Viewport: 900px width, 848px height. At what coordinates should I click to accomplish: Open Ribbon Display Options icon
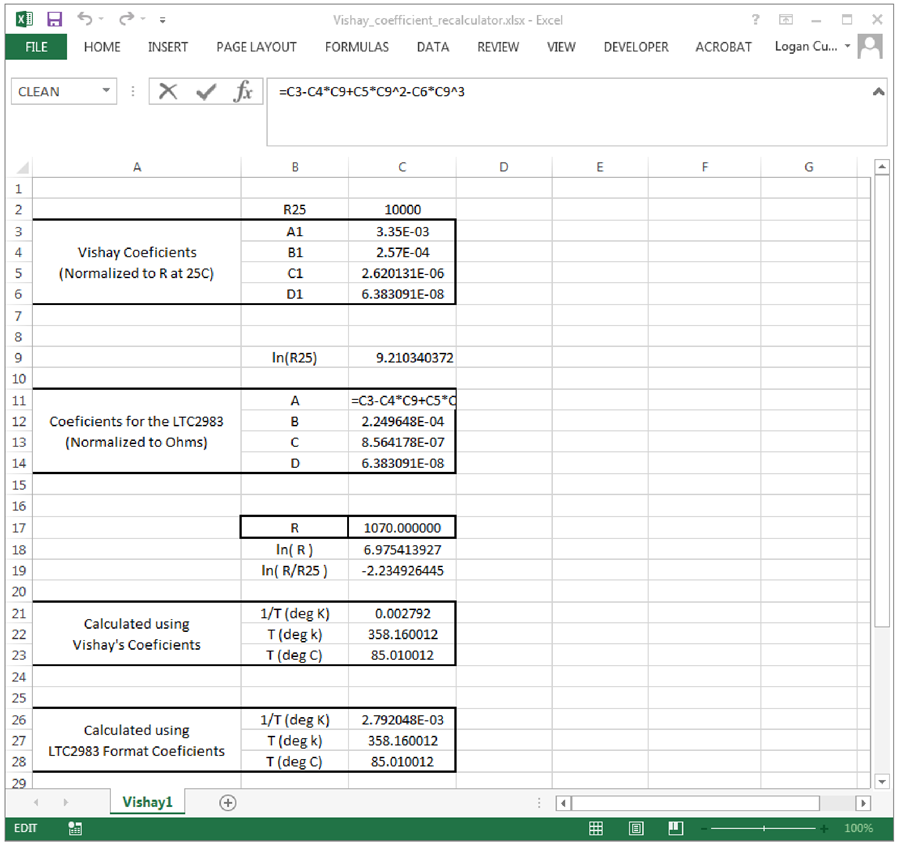[x=786, y=20]
